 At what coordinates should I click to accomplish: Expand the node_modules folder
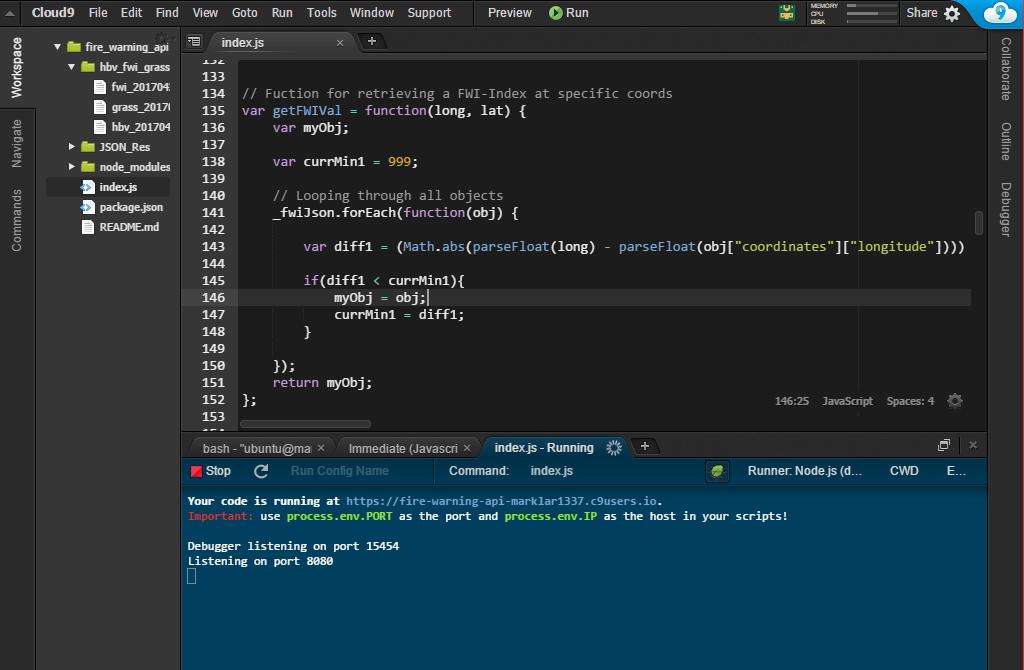pos(71,167)
